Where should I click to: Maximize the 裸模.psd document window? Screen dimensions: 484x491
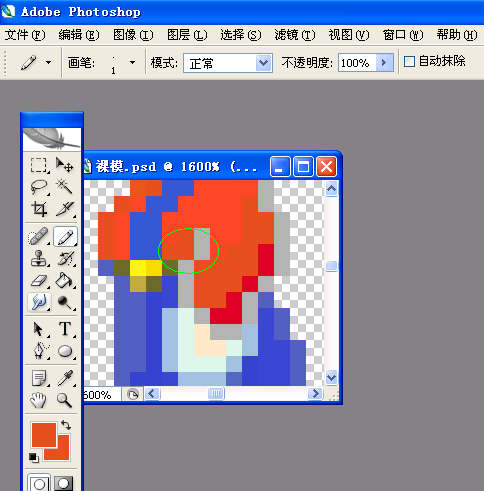(x=303, y=166)
